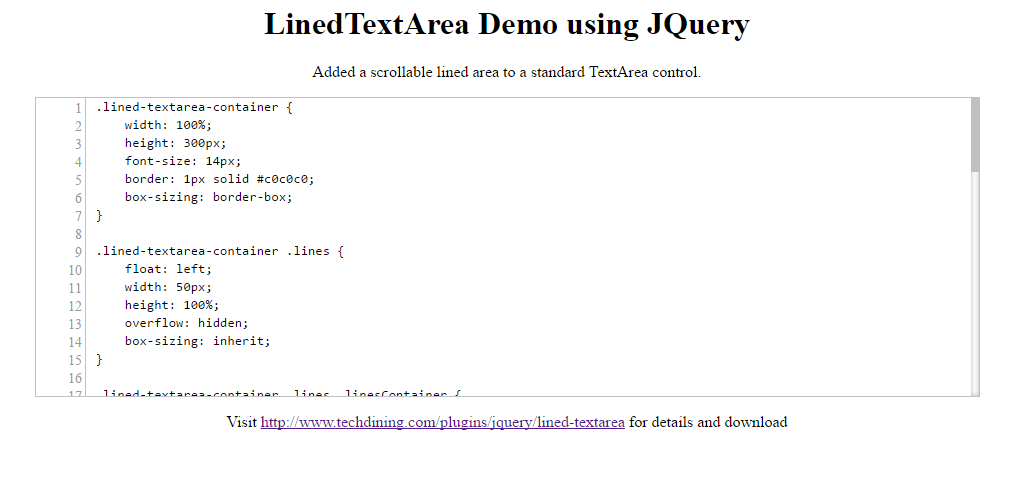This screenshot has width=1022, height=489.
Task: Click line number 8 in the gutter
Action: click(78, 234)
